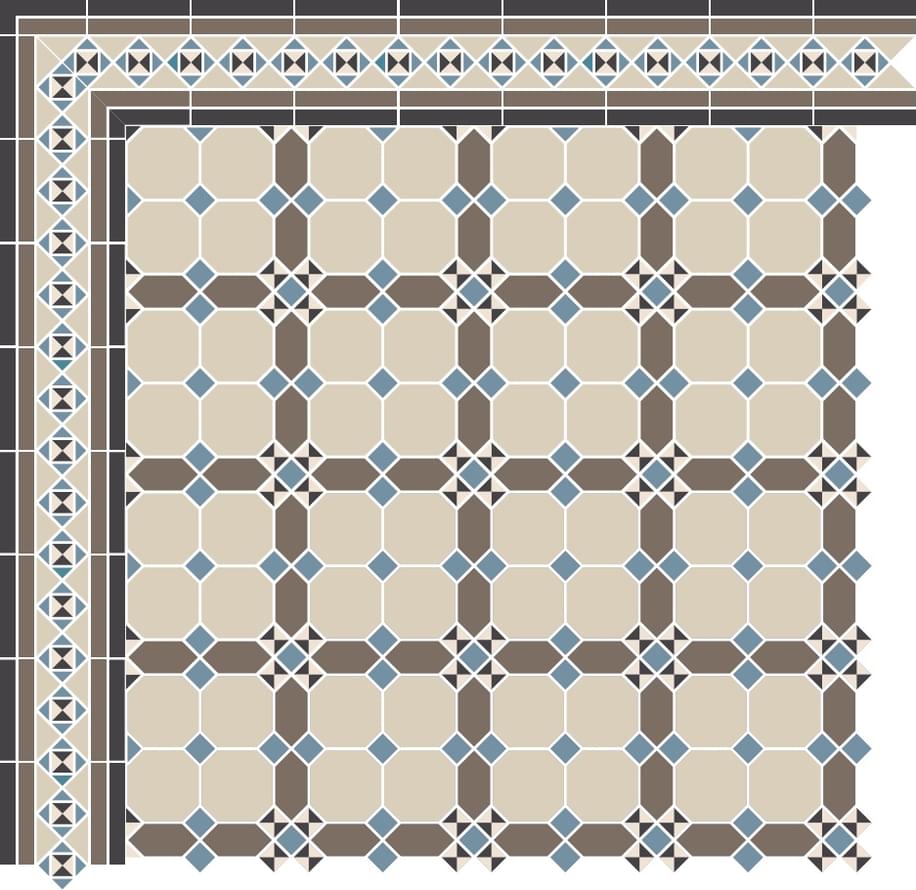Click blue diamond between the four top-left octagons

coord(200,200)
